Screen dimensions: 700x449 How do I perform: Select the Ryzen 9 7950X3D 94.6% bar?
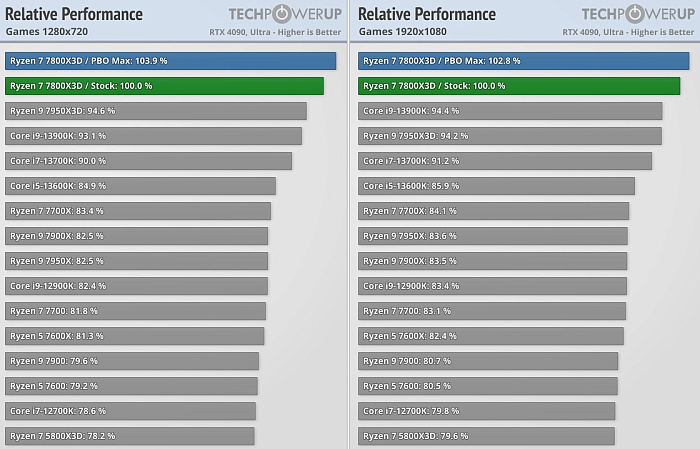[x=155, y=111]
